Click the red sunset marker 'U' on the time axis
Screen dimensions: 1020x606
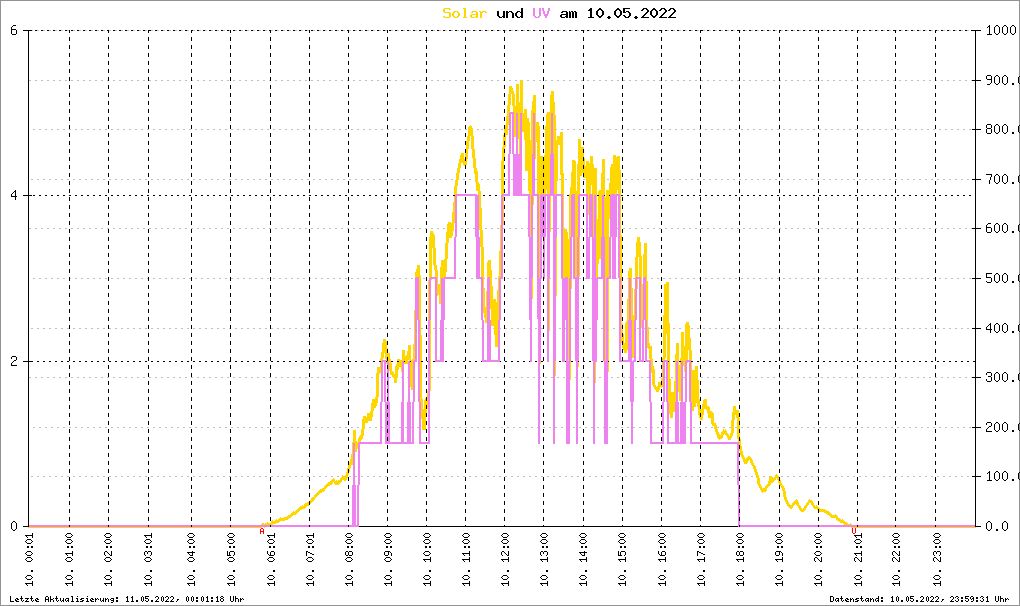pos(853,531)
